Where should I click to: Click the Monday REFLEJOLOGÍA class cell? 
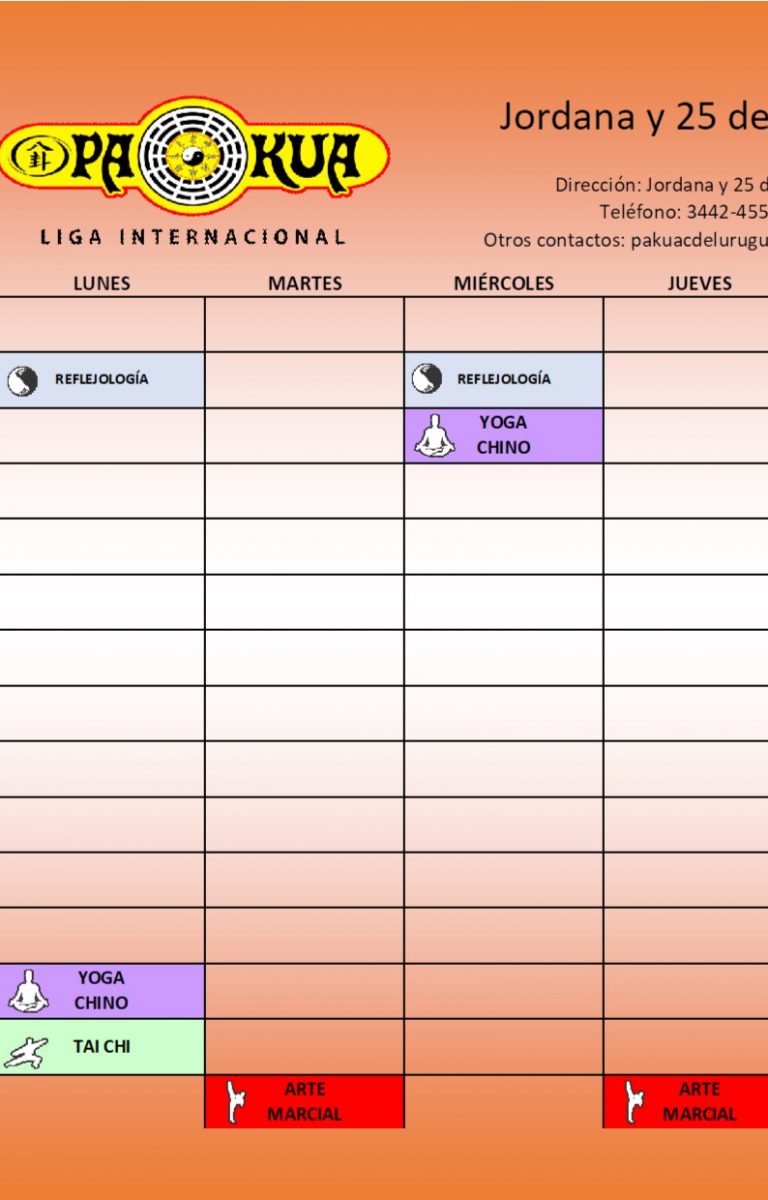[102, 380]
